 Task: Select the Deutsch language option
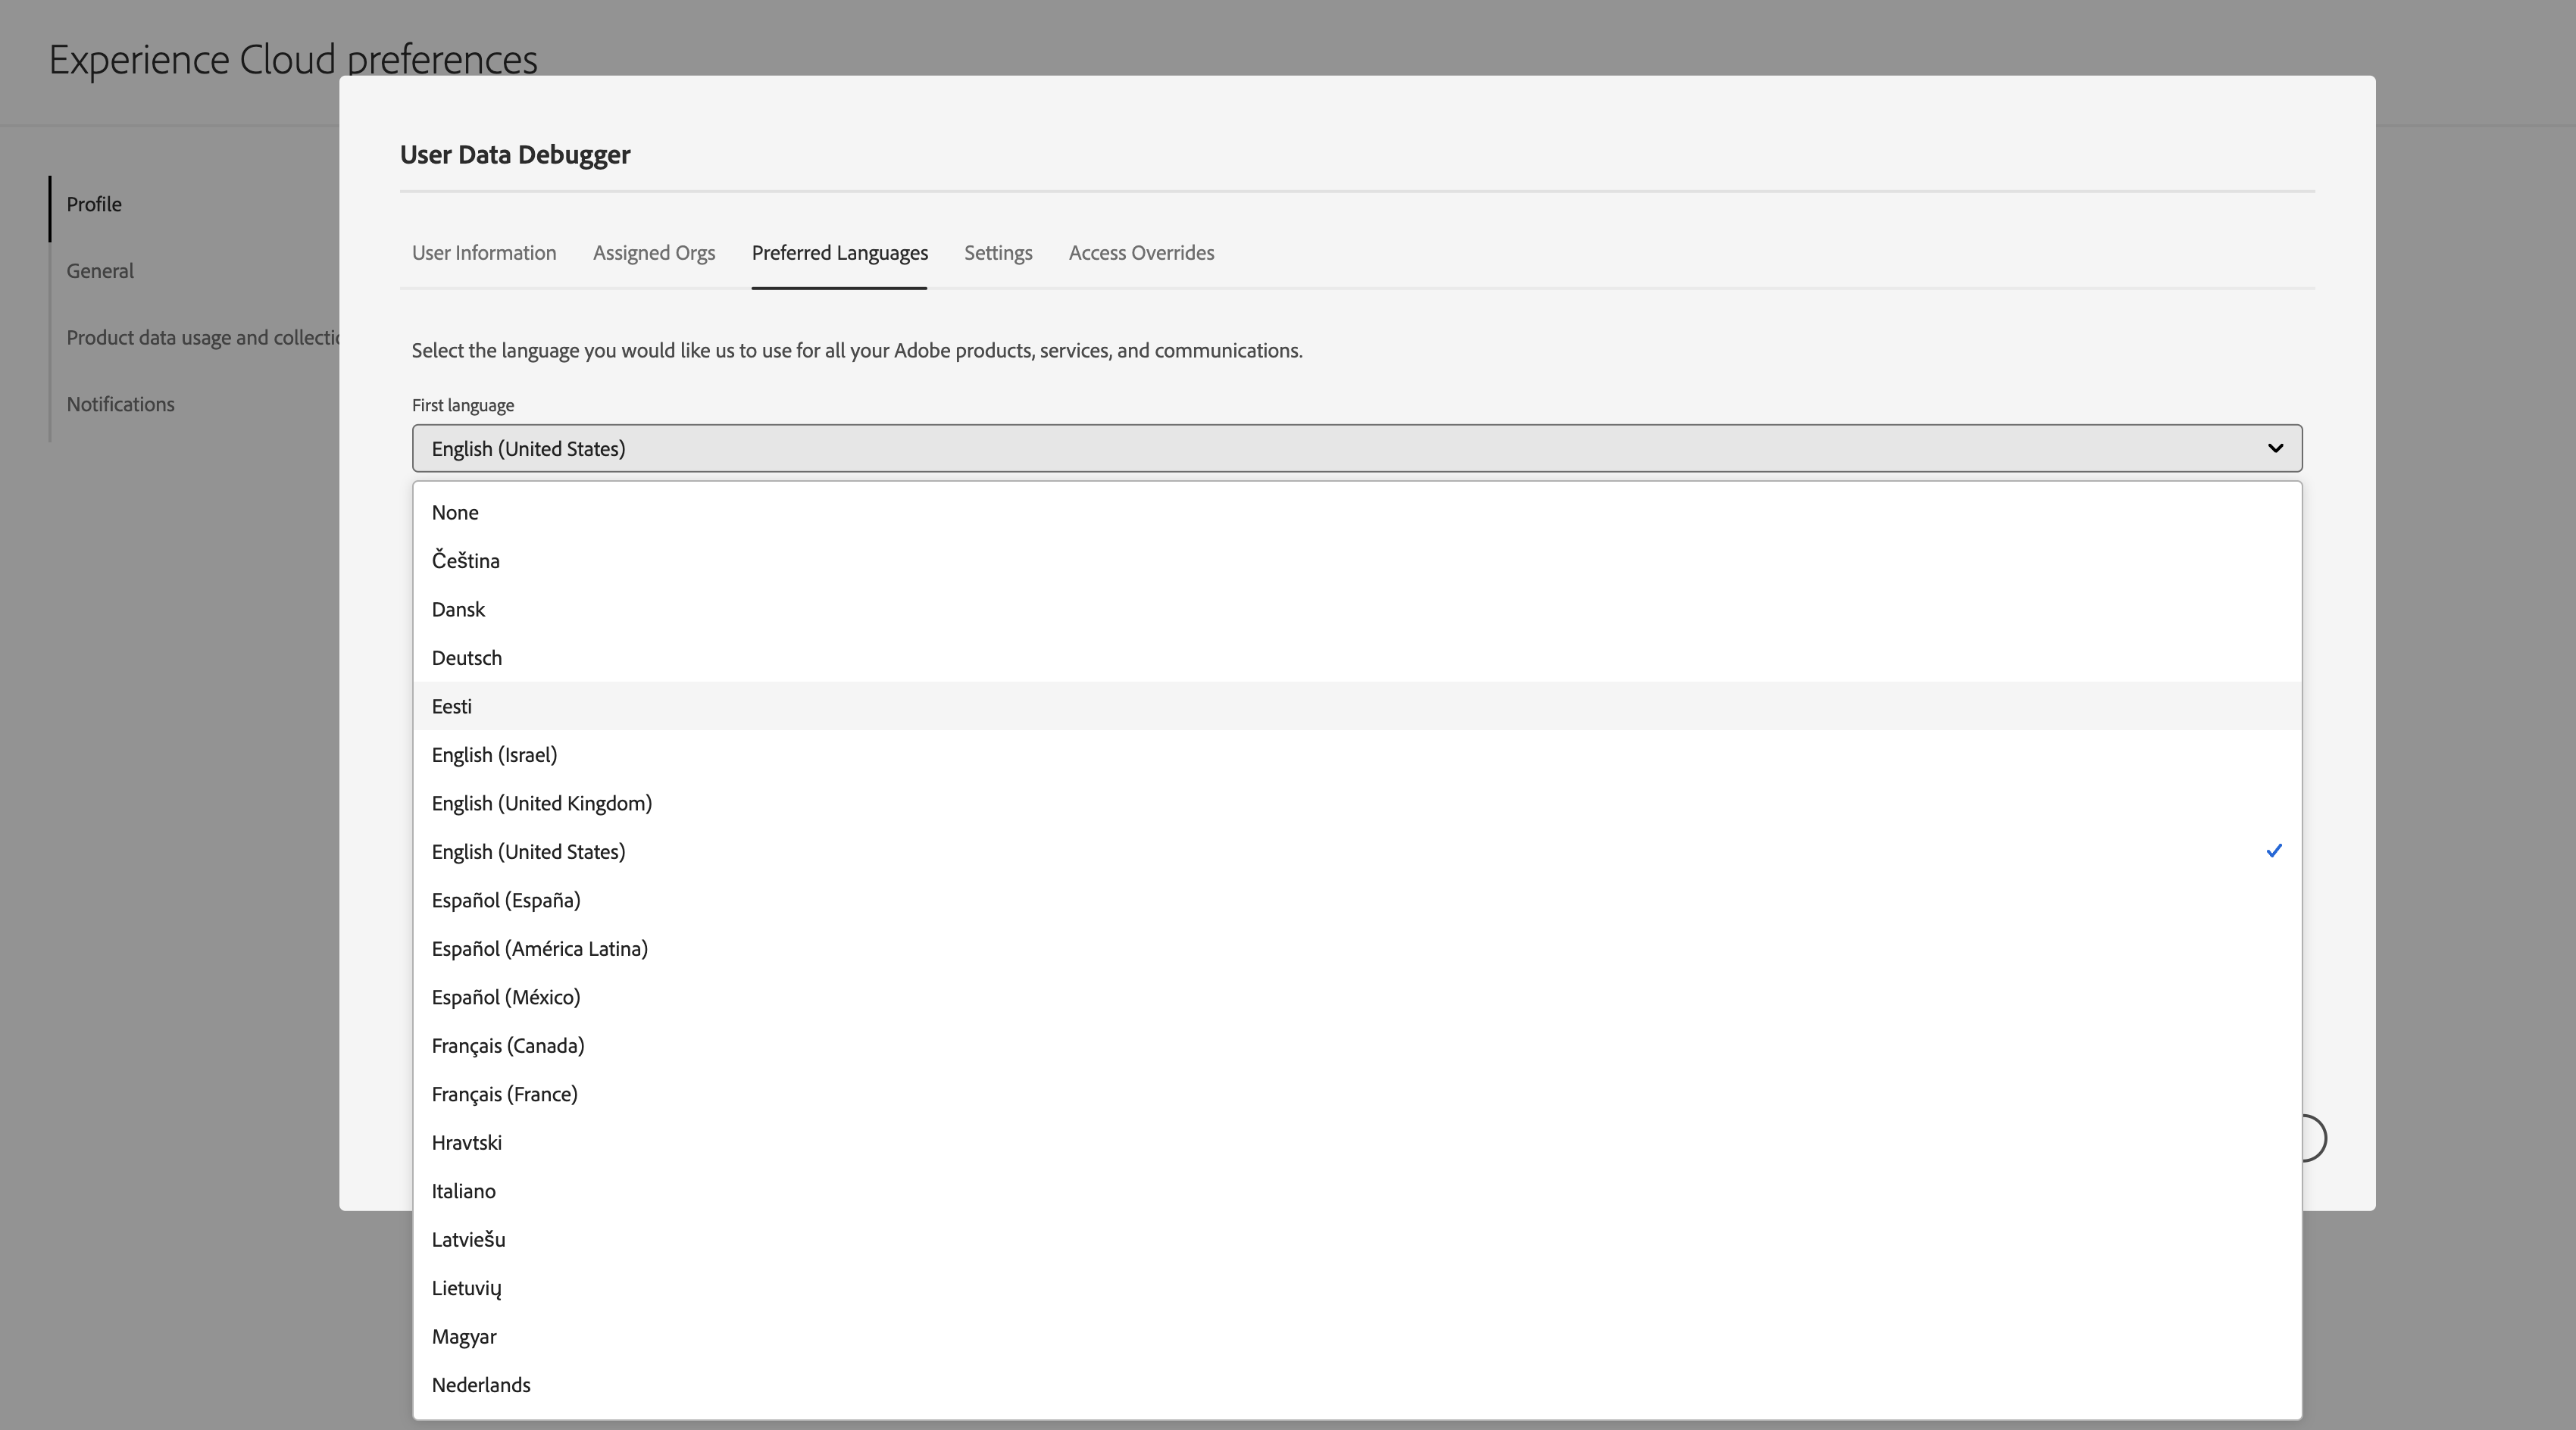pyautogui.click(x=466, y=657)
